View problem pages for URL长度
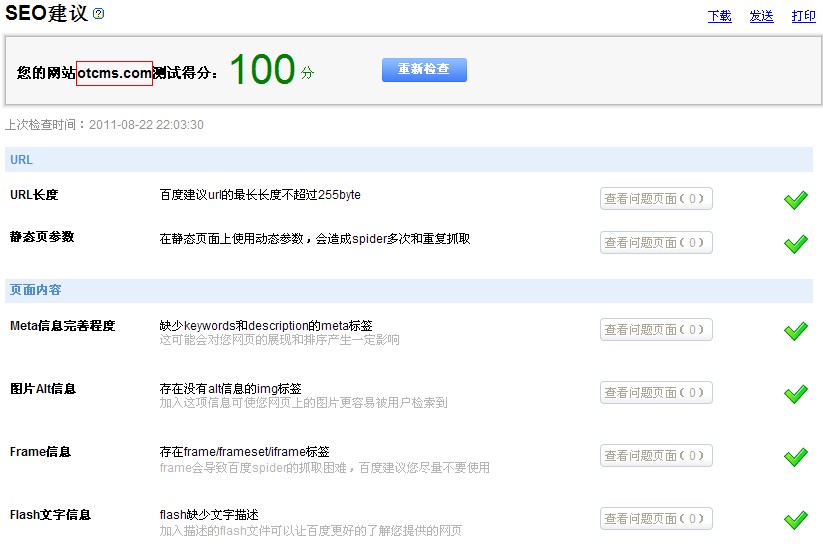Image resolution: width=823 pixels, height=550 pixels. click(656, 199)
